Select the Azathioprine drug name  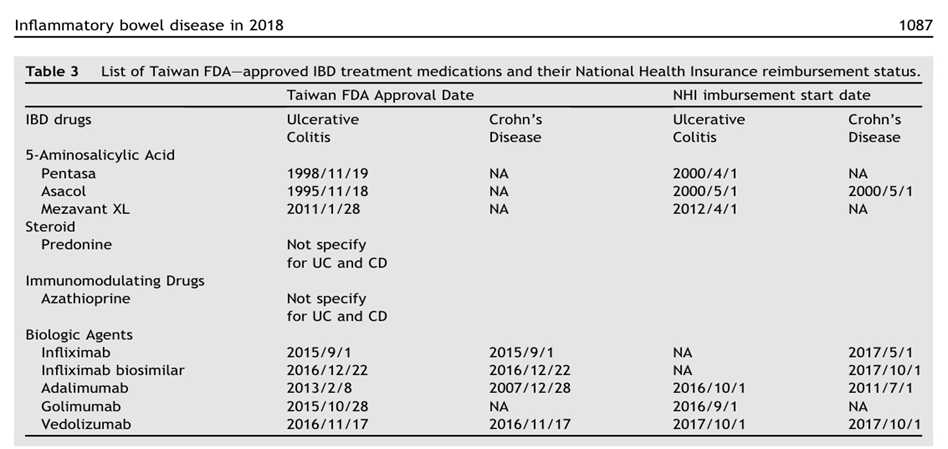pos(85,299)
